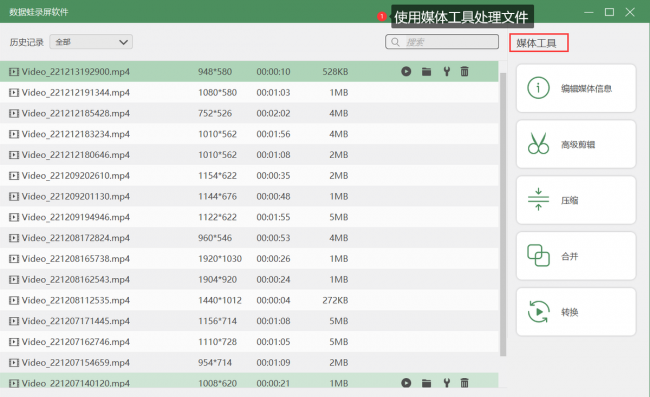
Task: Open 编辑媒体信息 tool card
Action: click(576, 88)
